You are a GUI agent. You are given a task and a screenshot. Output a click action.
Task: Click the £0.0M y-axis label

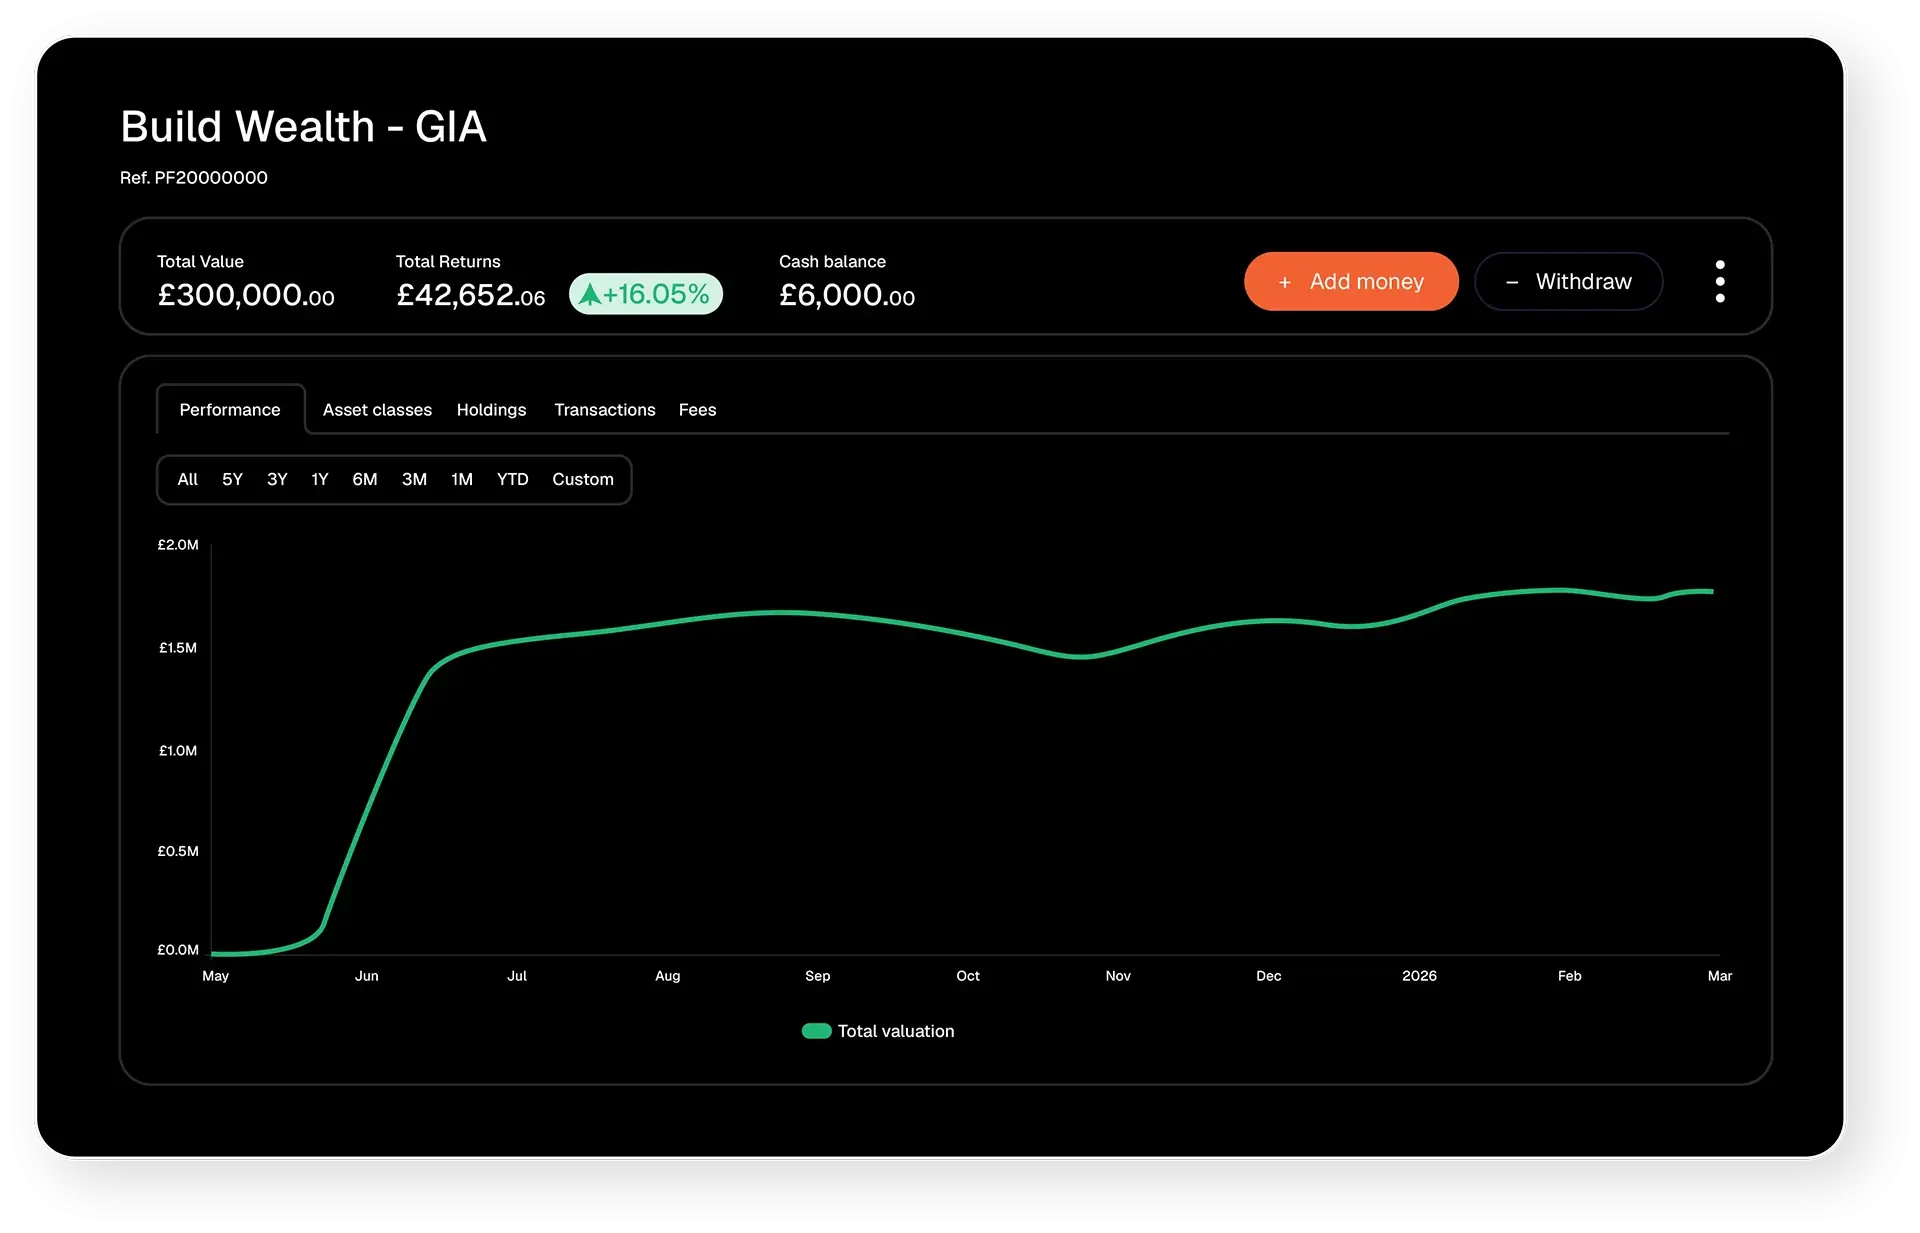178,949
